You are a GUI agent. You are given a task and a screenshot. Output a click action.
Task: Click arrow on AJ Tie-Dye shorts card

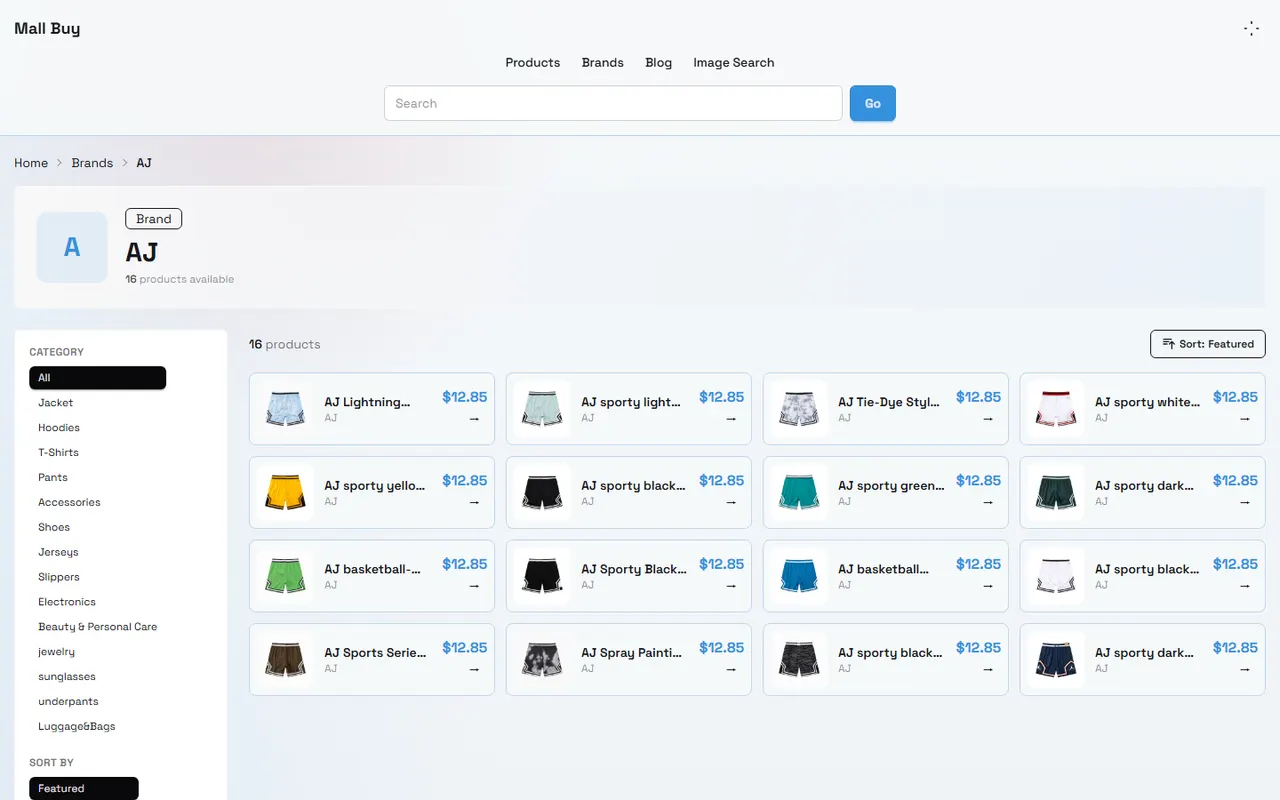pyautogui.click(x=988, y=419)
